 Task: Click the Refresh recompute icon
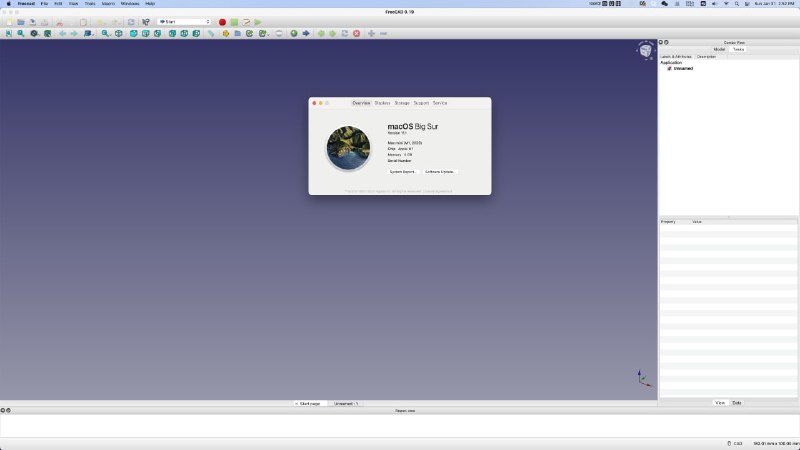(131, 22)
